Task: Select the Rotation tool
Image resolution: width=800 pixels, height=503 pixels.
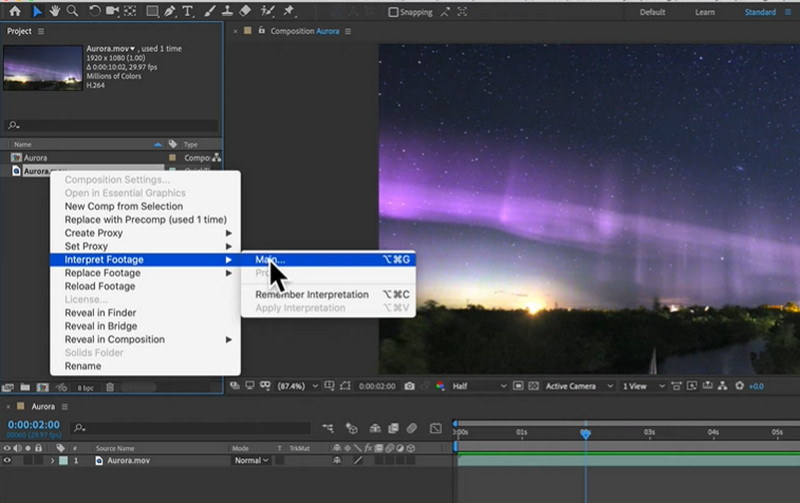Action: (94, 11)
